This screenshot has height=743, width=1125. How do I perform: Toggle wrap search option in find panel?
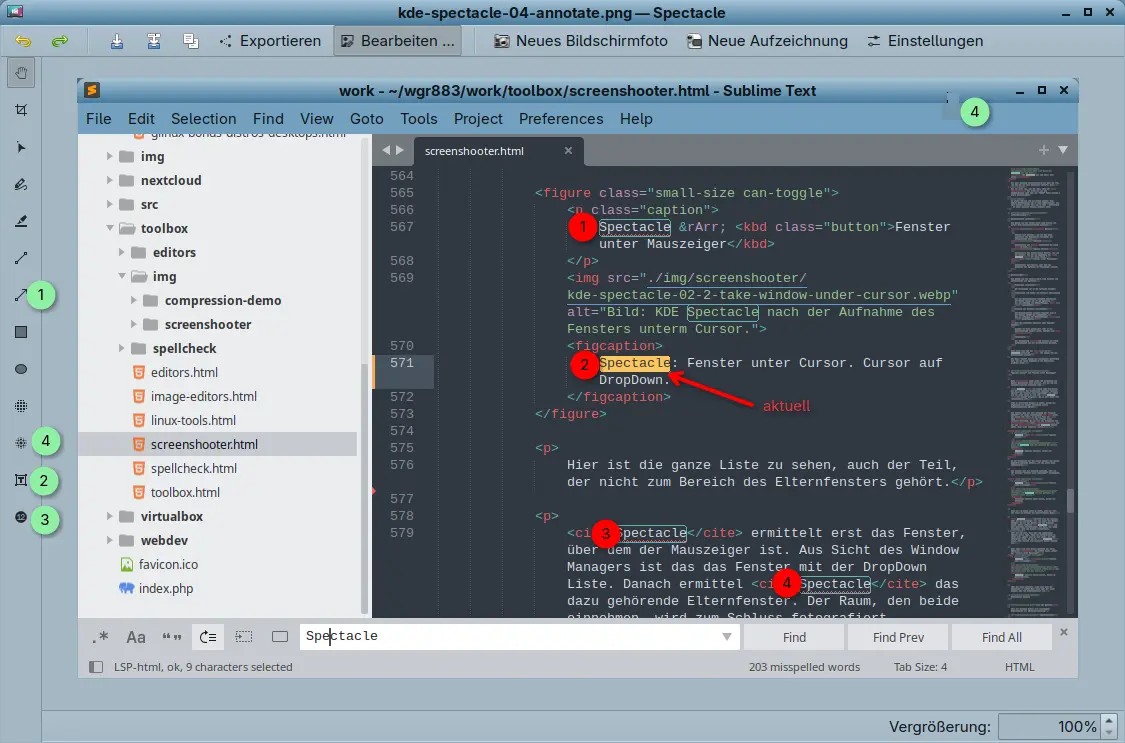coord(208,637)
